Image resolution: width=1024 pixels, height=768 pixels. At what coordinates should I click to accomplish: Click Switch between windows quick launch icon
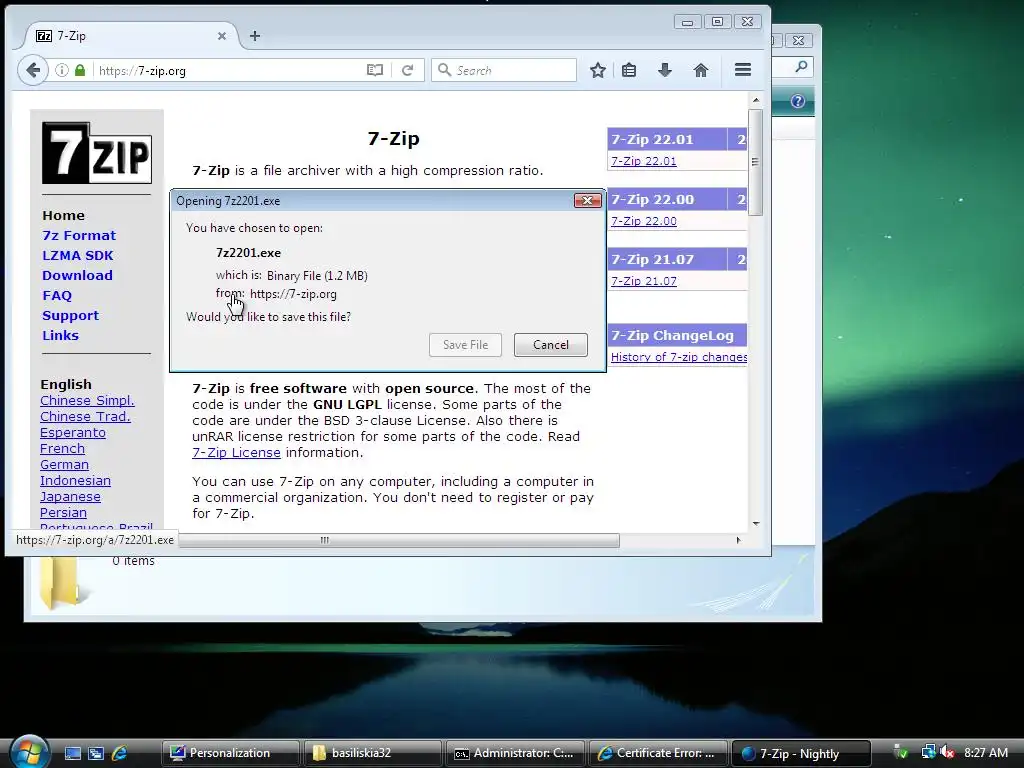(96, 753)
